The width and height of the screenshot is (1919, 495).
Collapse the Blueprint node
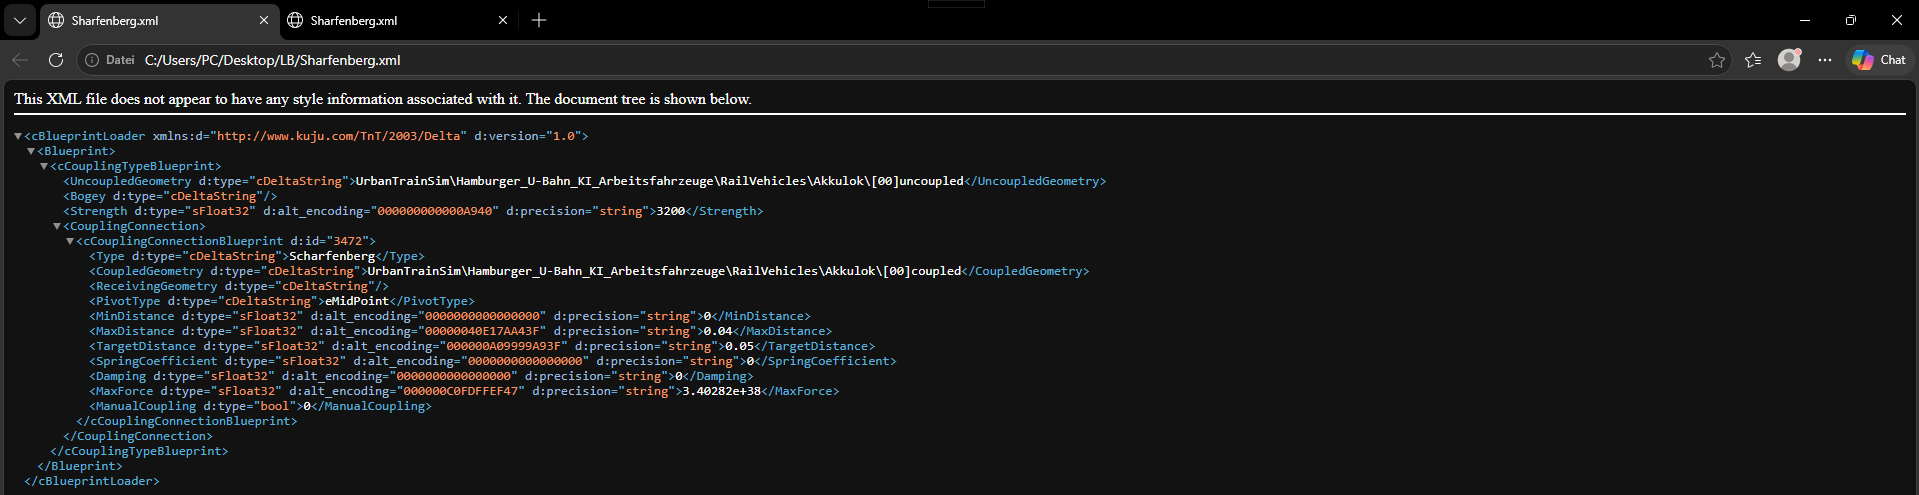pyautogui.click(x=31, y=151)
